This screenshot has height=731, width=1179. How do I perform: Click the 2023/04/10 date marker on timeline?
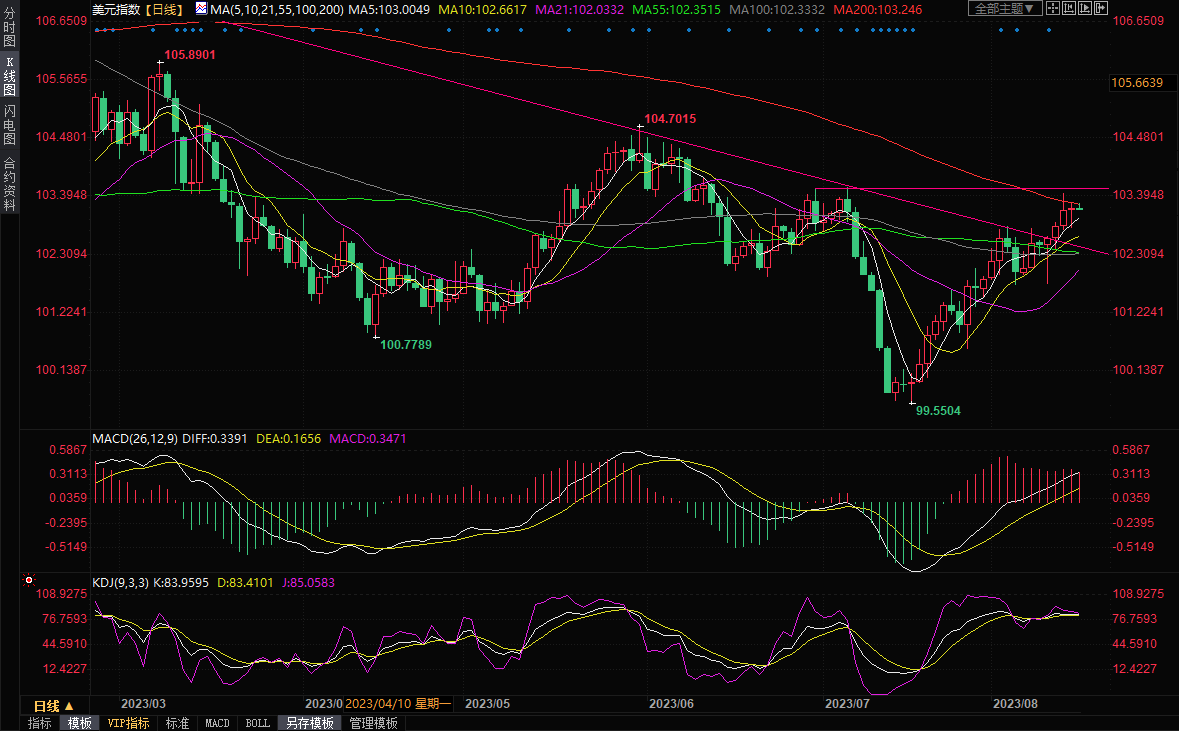(x=378, y=705)
